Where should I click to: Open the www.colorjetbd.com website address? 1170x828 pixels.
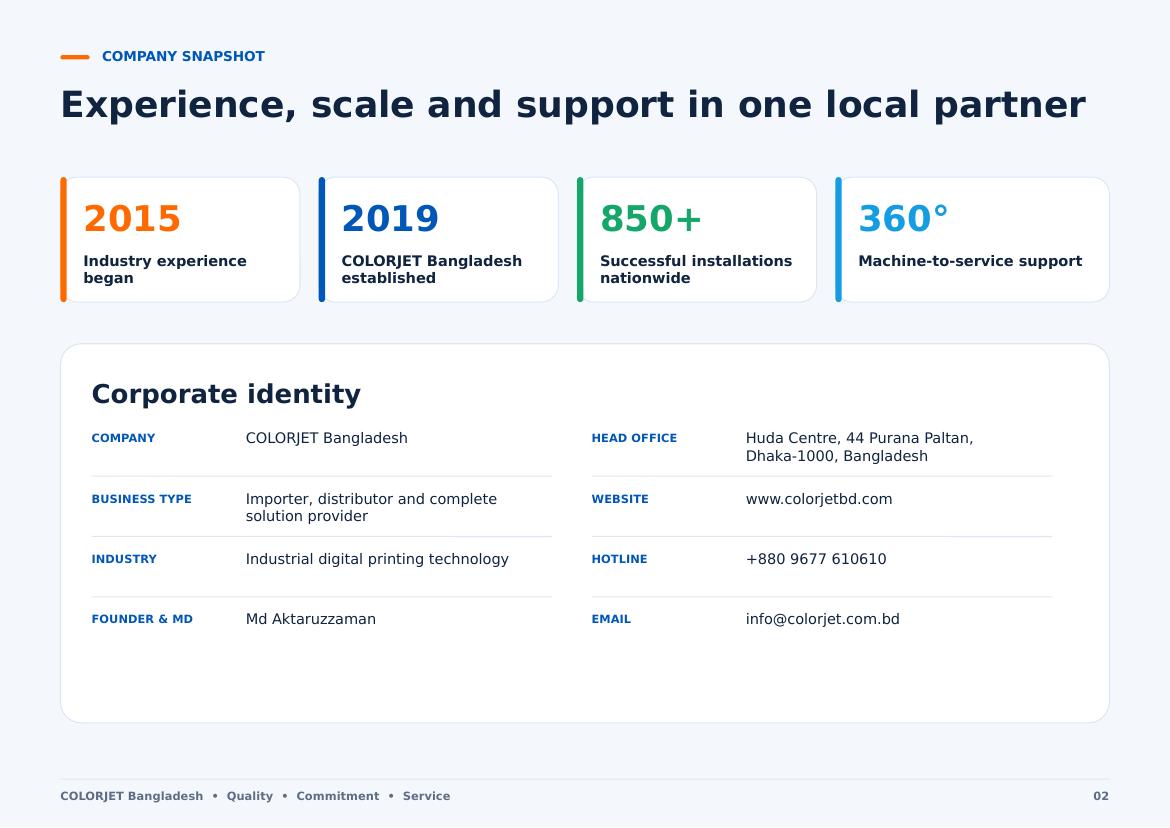819,499
